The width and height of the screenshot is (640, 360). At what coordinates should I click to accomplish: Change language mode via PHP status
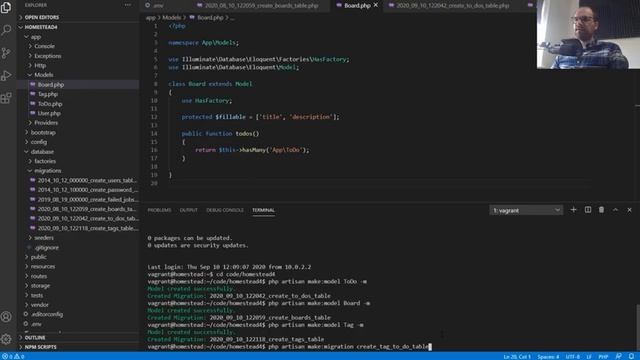(x=603, y=356)
